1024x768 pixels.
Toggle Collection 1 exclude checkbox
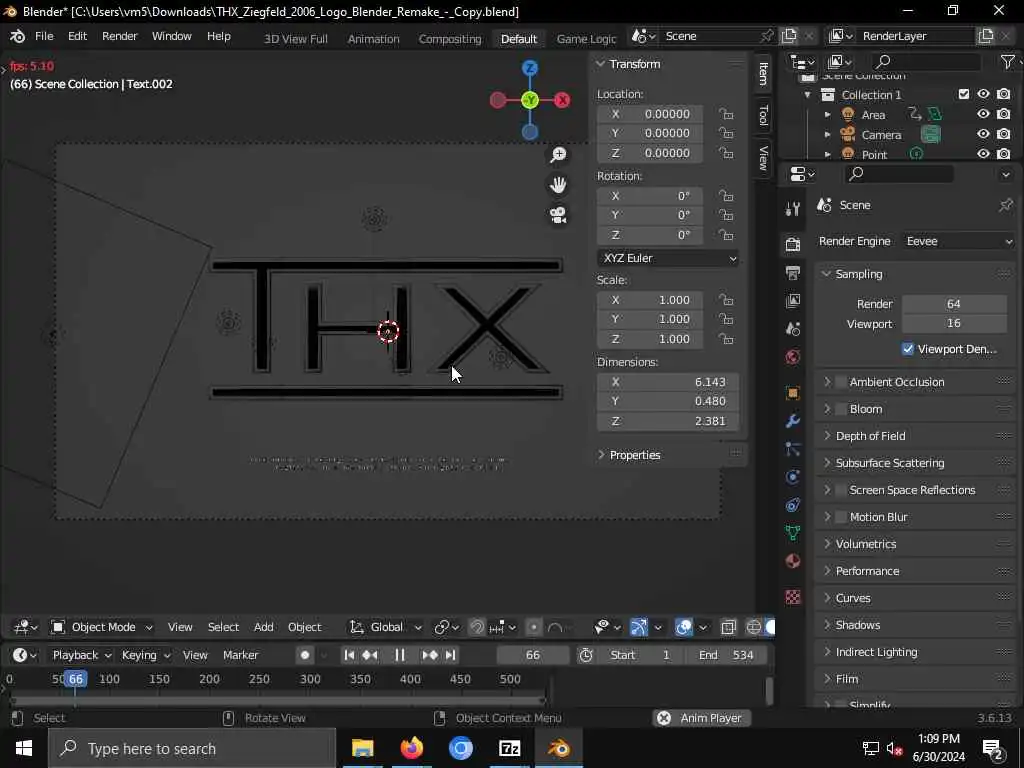click(x=964, y=95)
